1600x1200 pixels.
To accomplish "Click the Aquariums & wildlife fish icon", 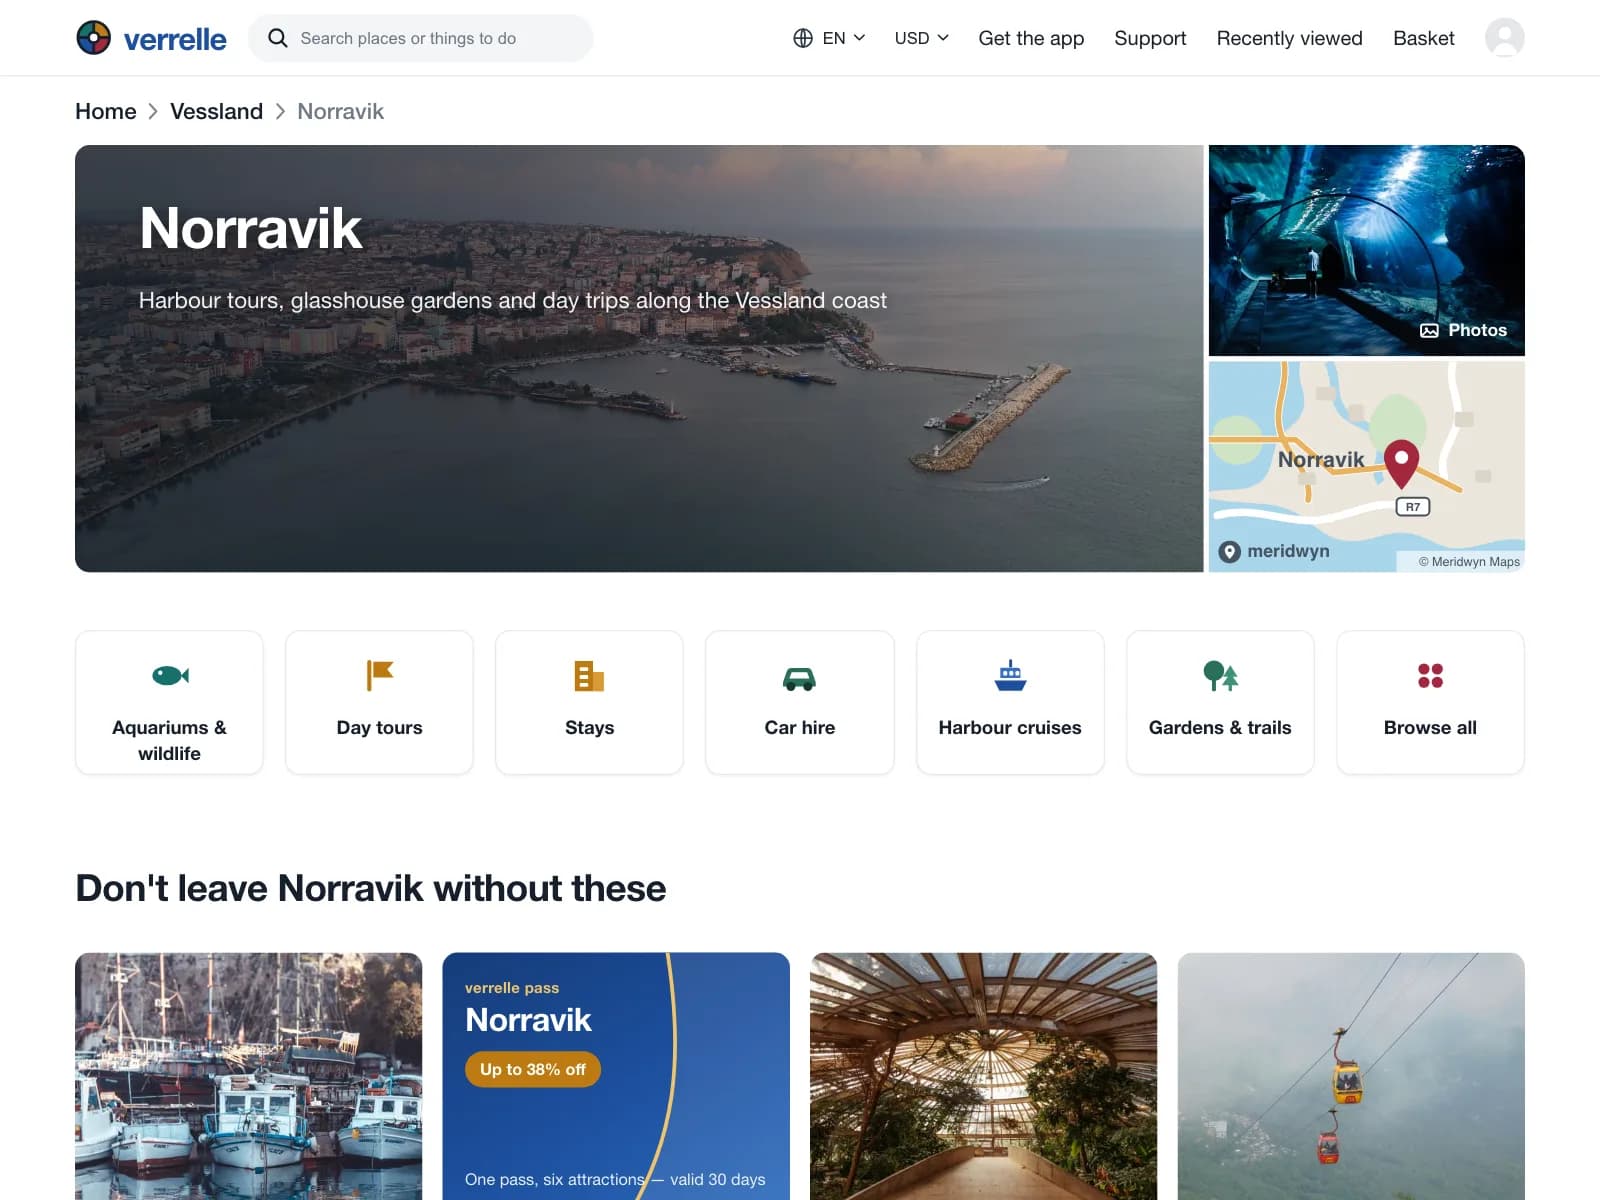I will click(170, 676).
